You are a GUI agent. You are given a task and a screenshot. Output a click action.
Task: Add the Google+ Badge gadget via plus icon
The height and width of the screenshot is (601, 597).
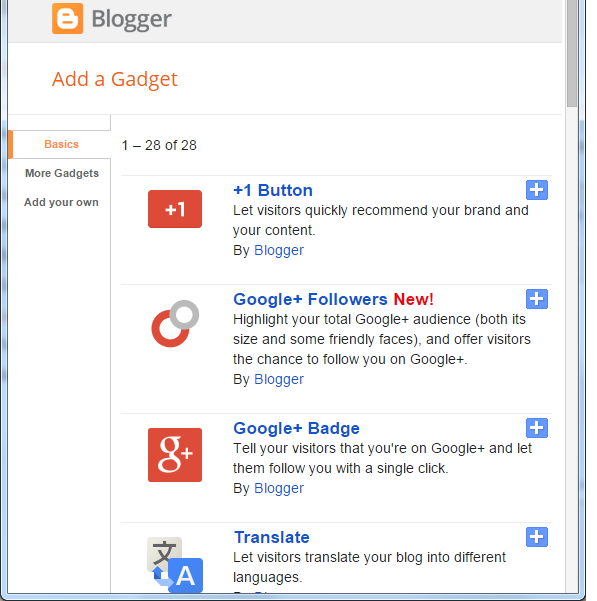coord(536,428)
